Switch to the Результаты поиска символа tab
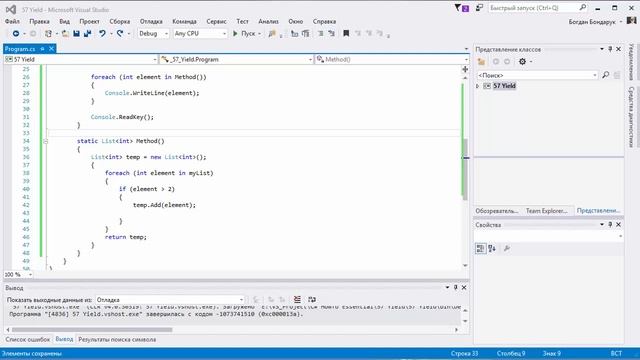This screenshot has height=360, width=640. (117, 340)
